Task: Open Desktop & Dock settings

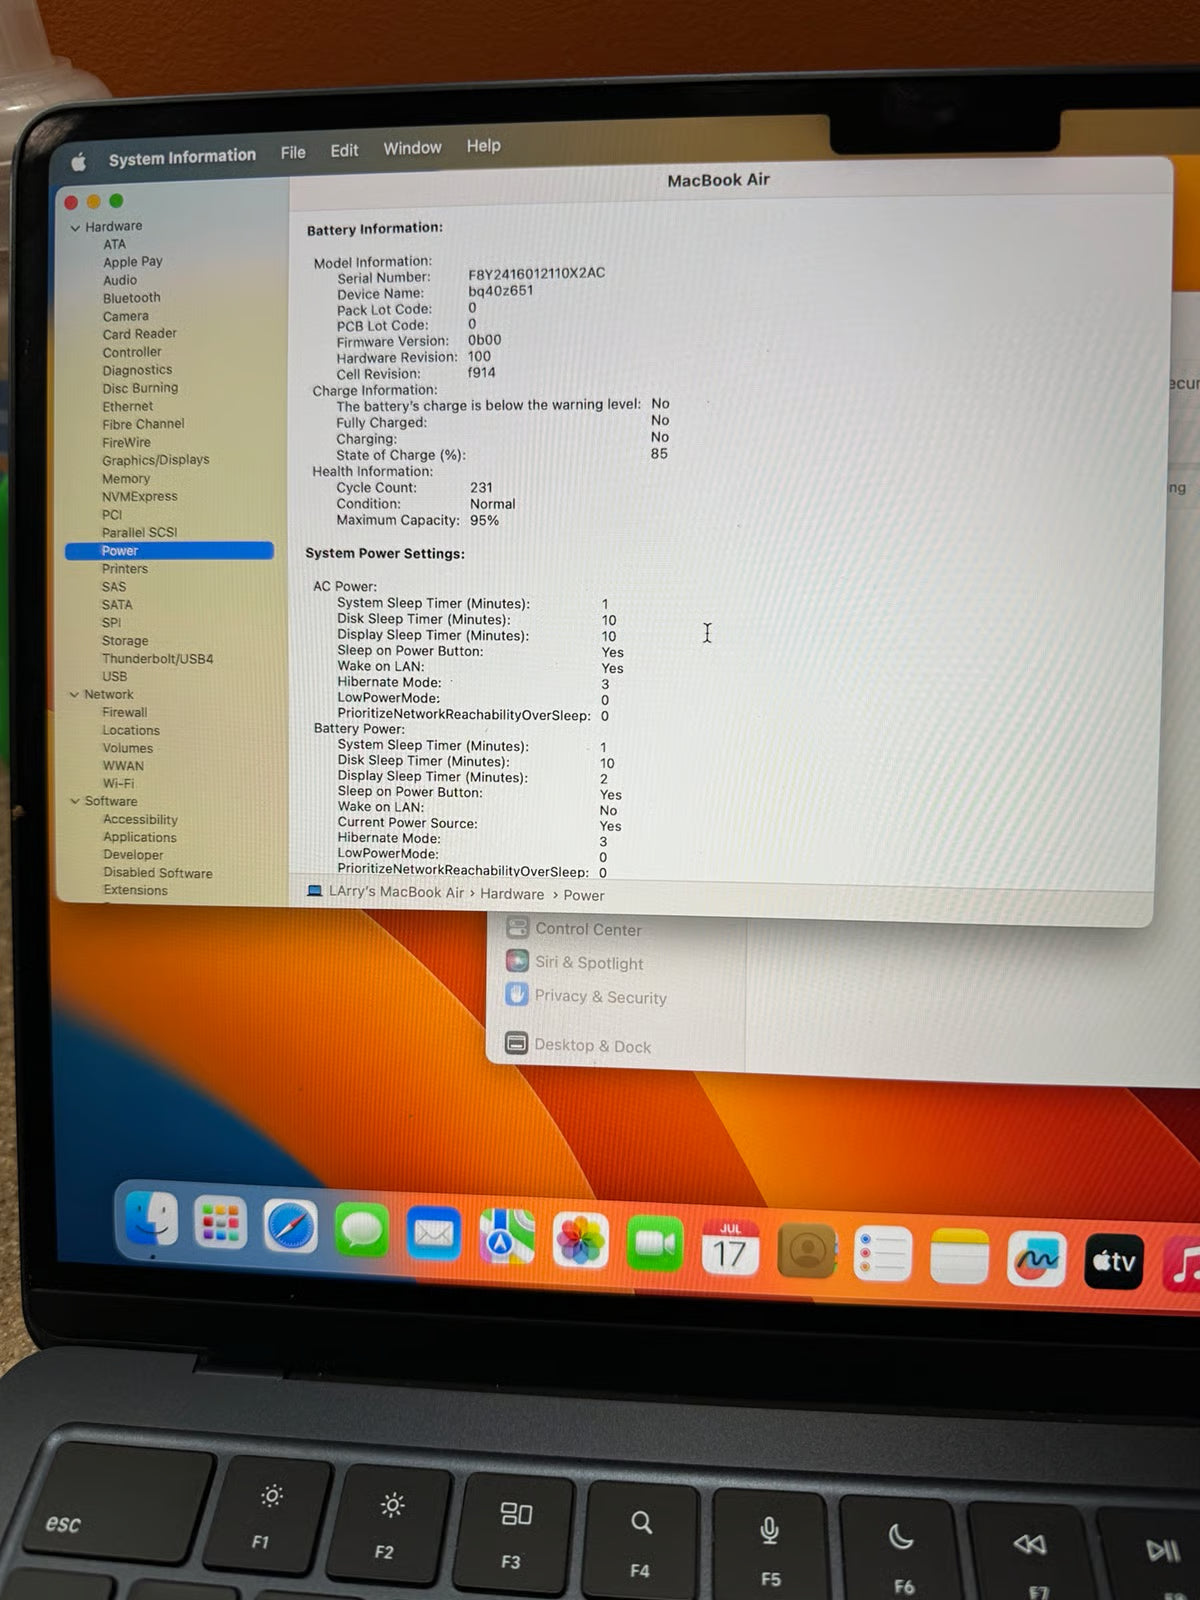Action: coord(592,1045)
